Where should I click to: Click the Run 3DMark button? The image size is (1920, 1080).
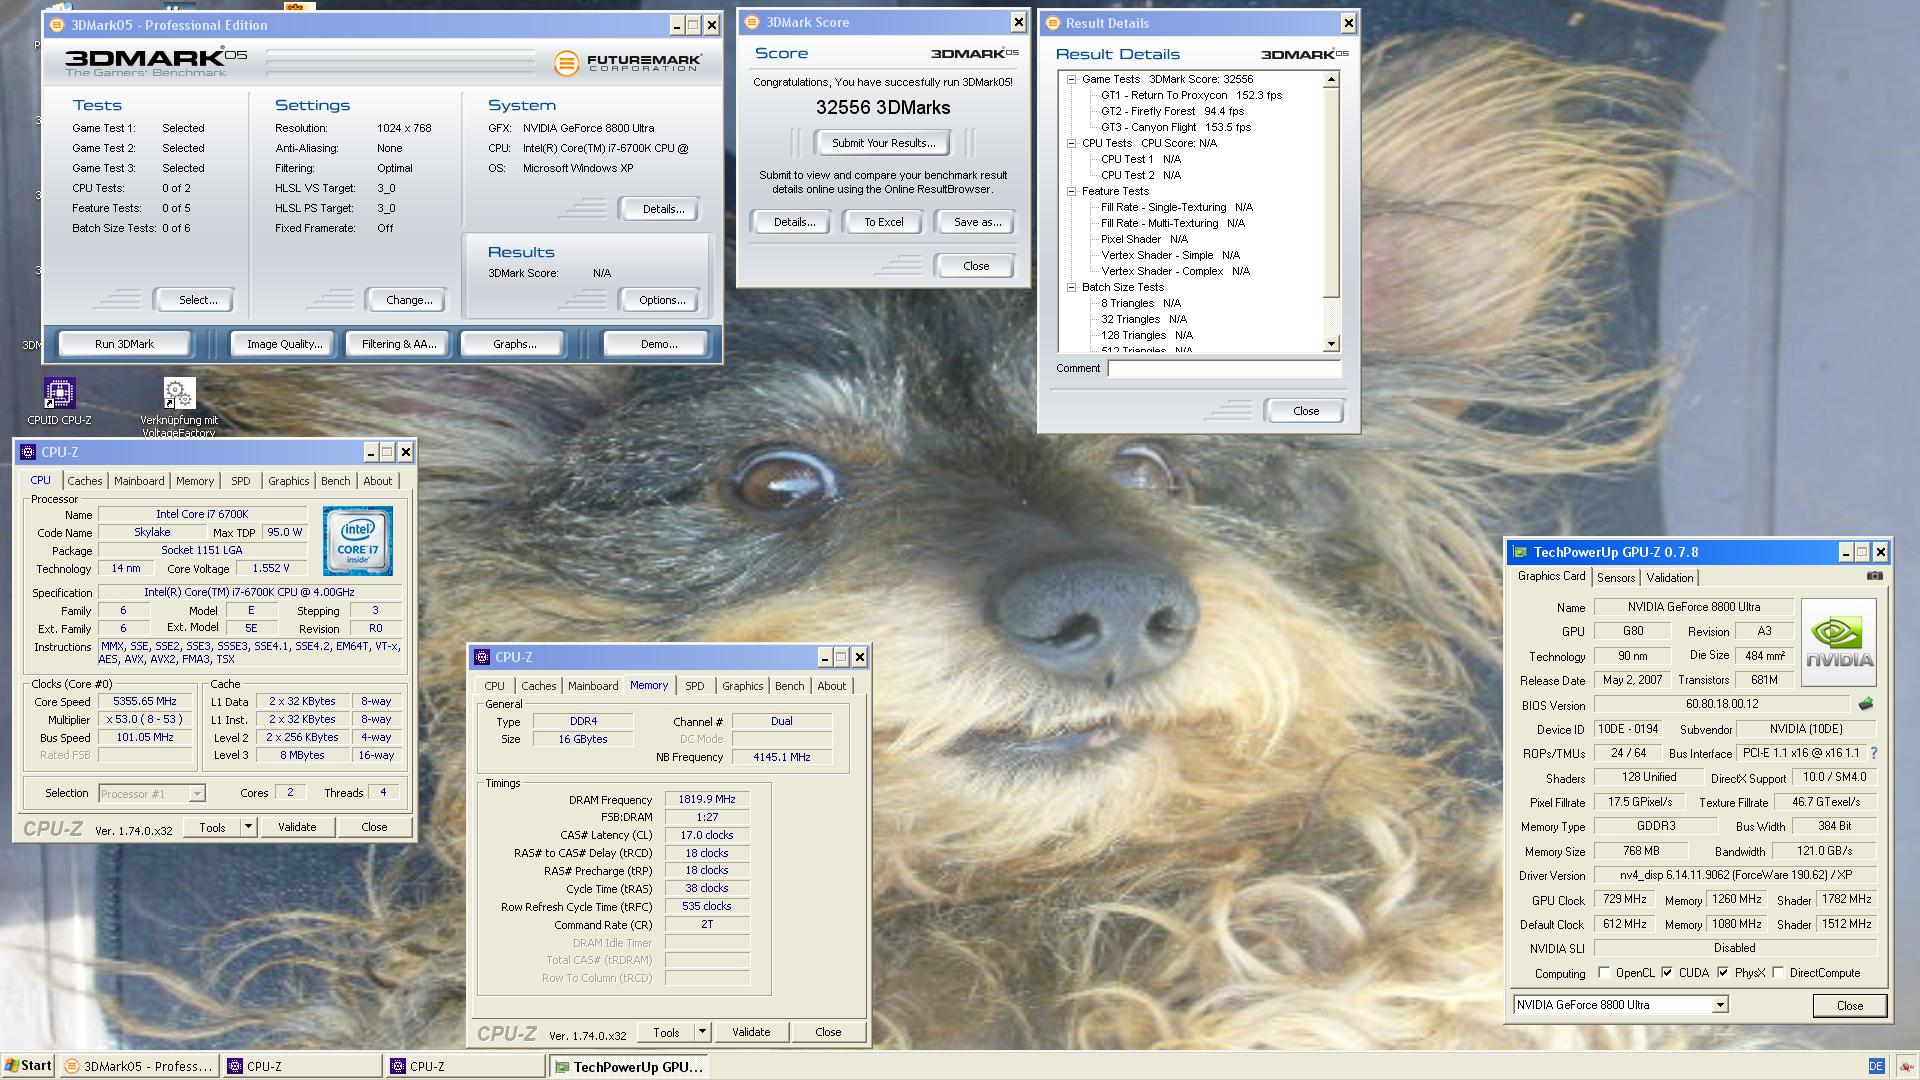(x=124, y=344)
